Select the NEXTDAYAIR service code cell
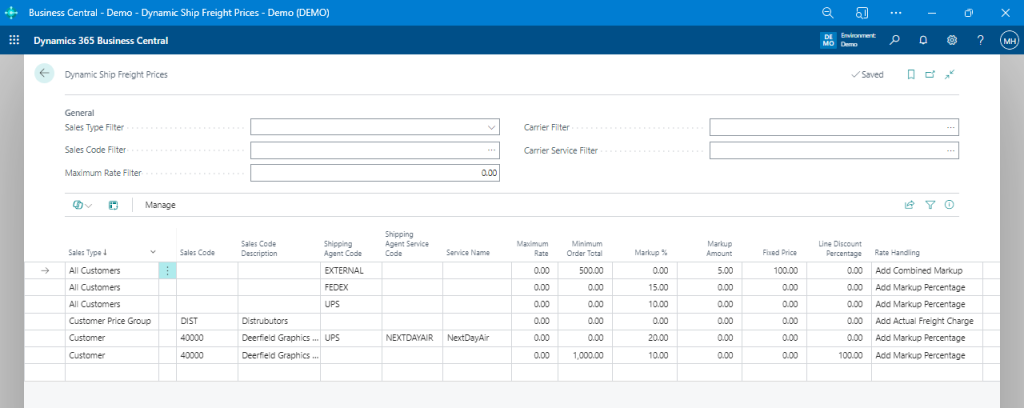The image size is (1024, 408). [412, 338]
